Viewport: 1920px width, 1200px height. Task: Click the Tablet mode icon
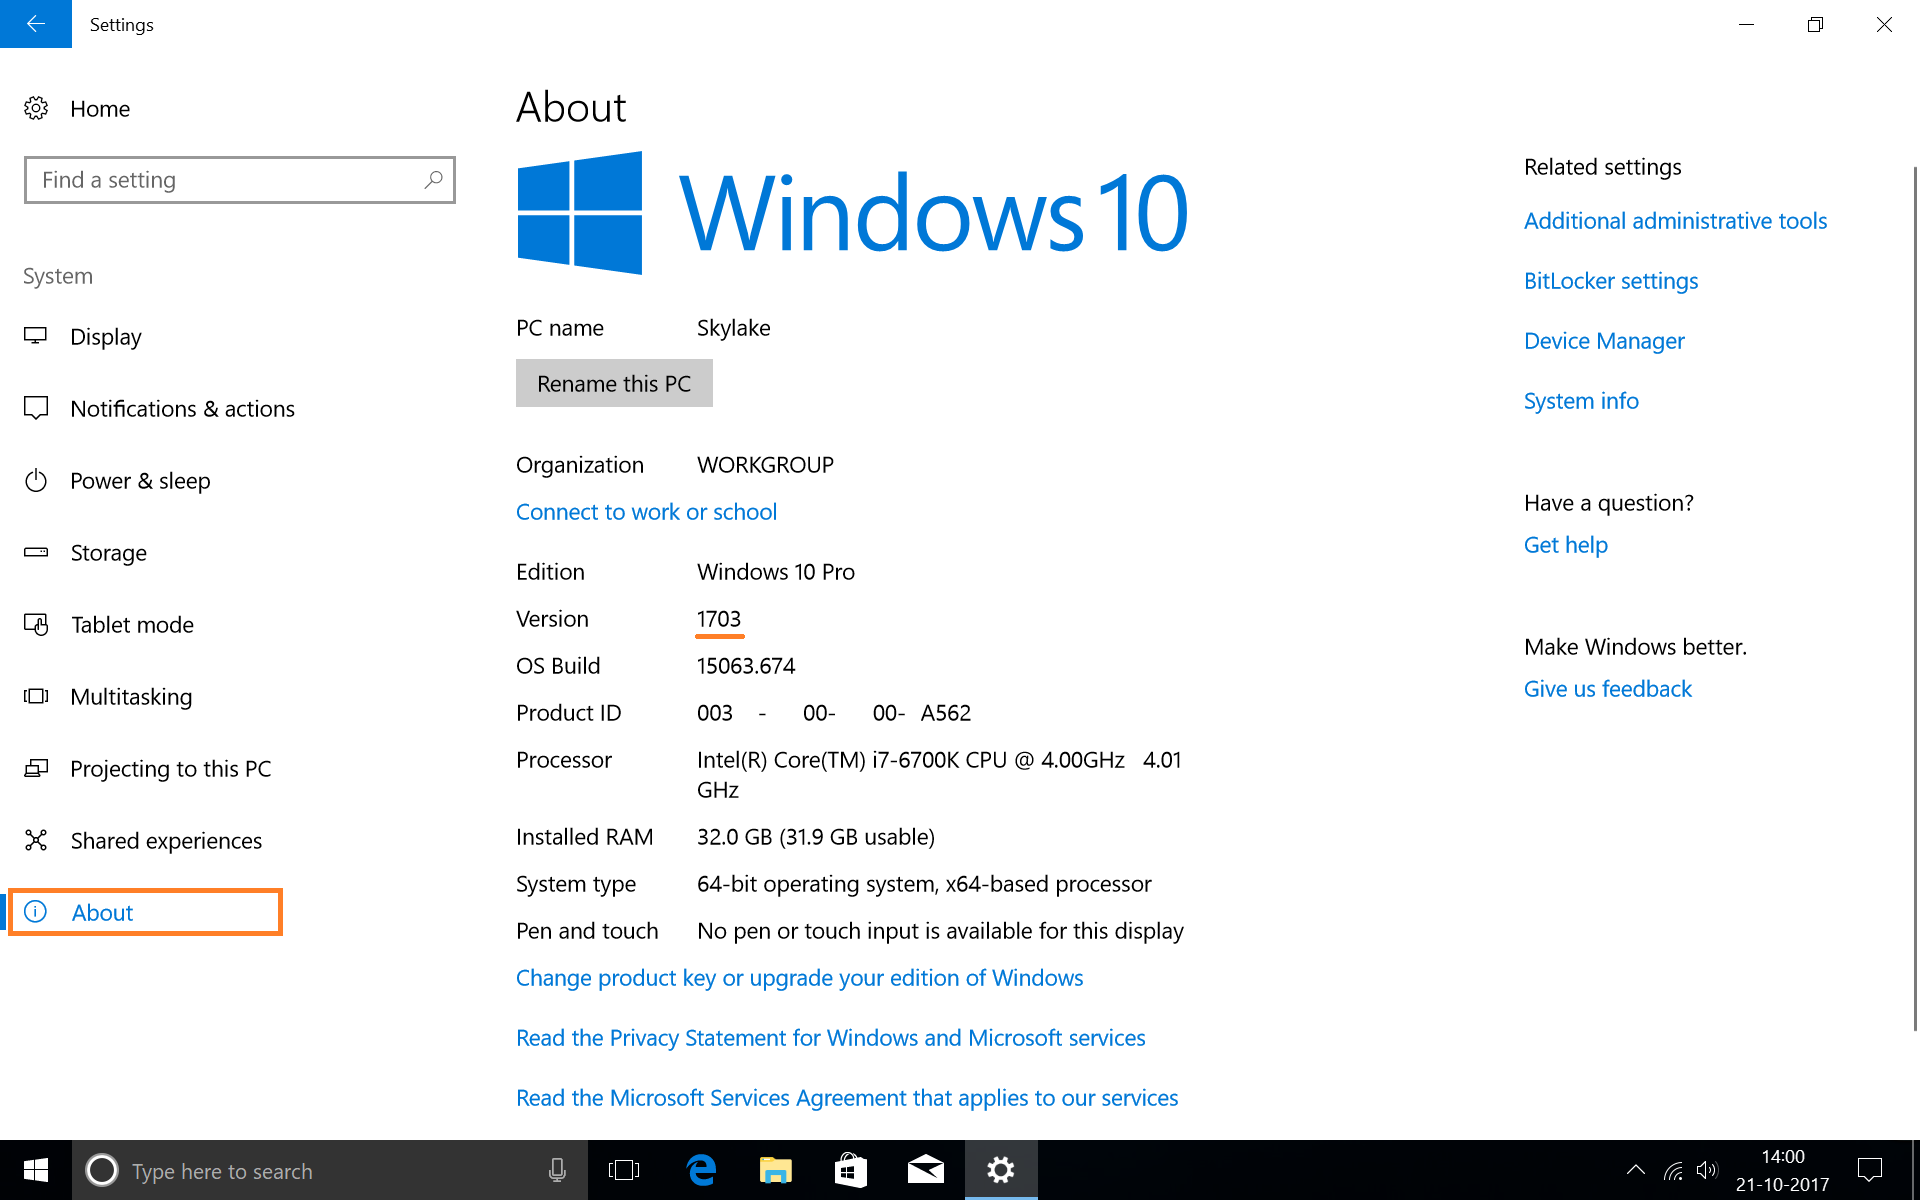(36, 625)
